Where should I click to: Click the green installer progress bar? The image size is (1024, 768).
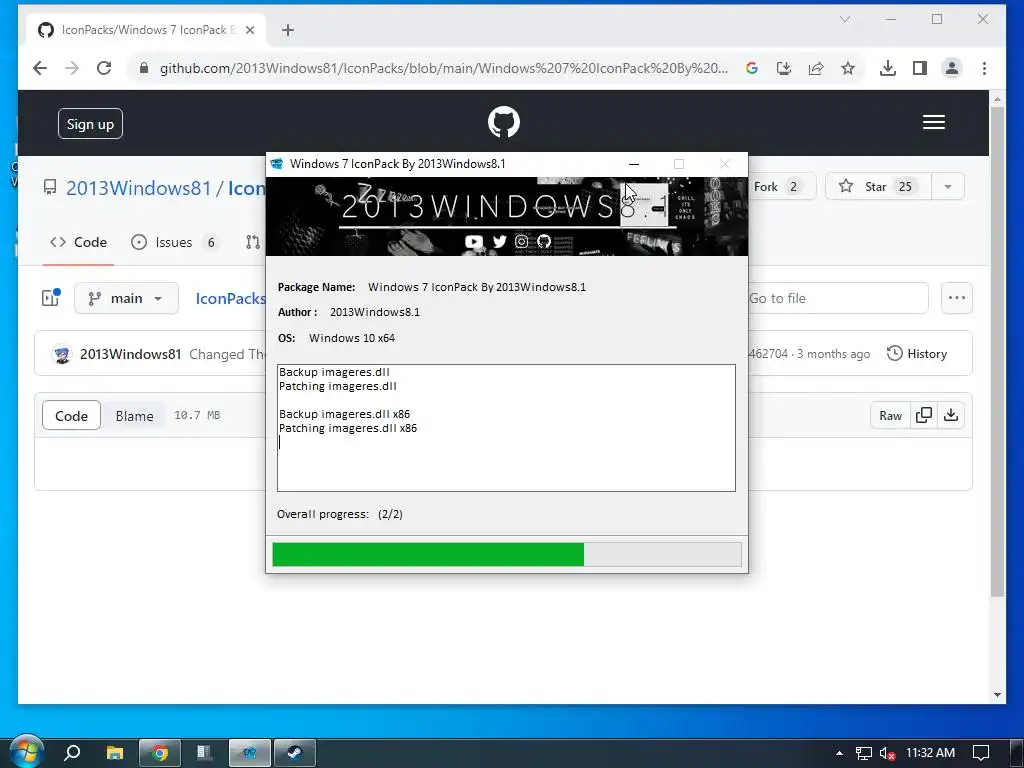pyautogui.click(x=507, y=554)
